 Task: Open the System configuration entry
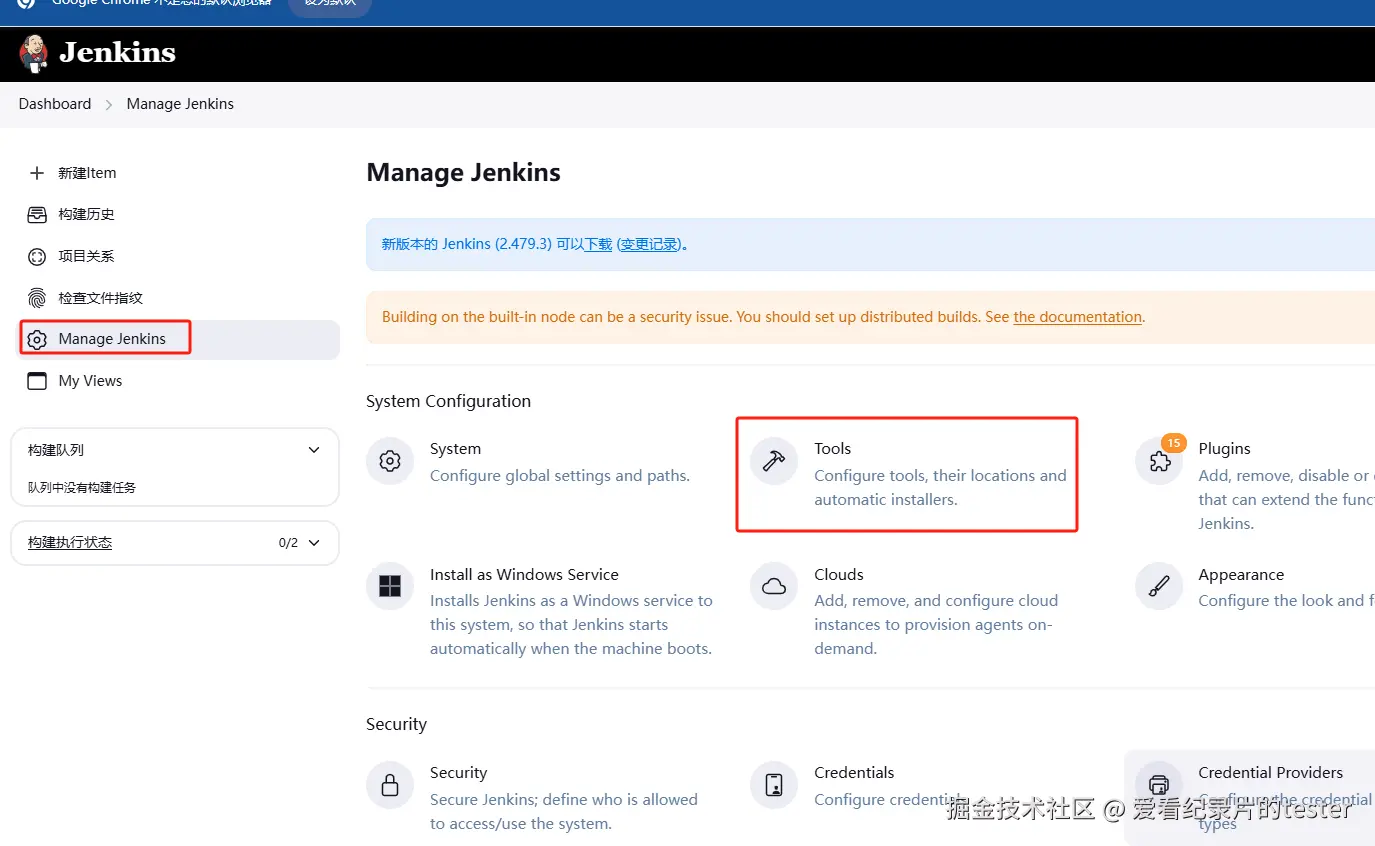(x=455, y=449)
